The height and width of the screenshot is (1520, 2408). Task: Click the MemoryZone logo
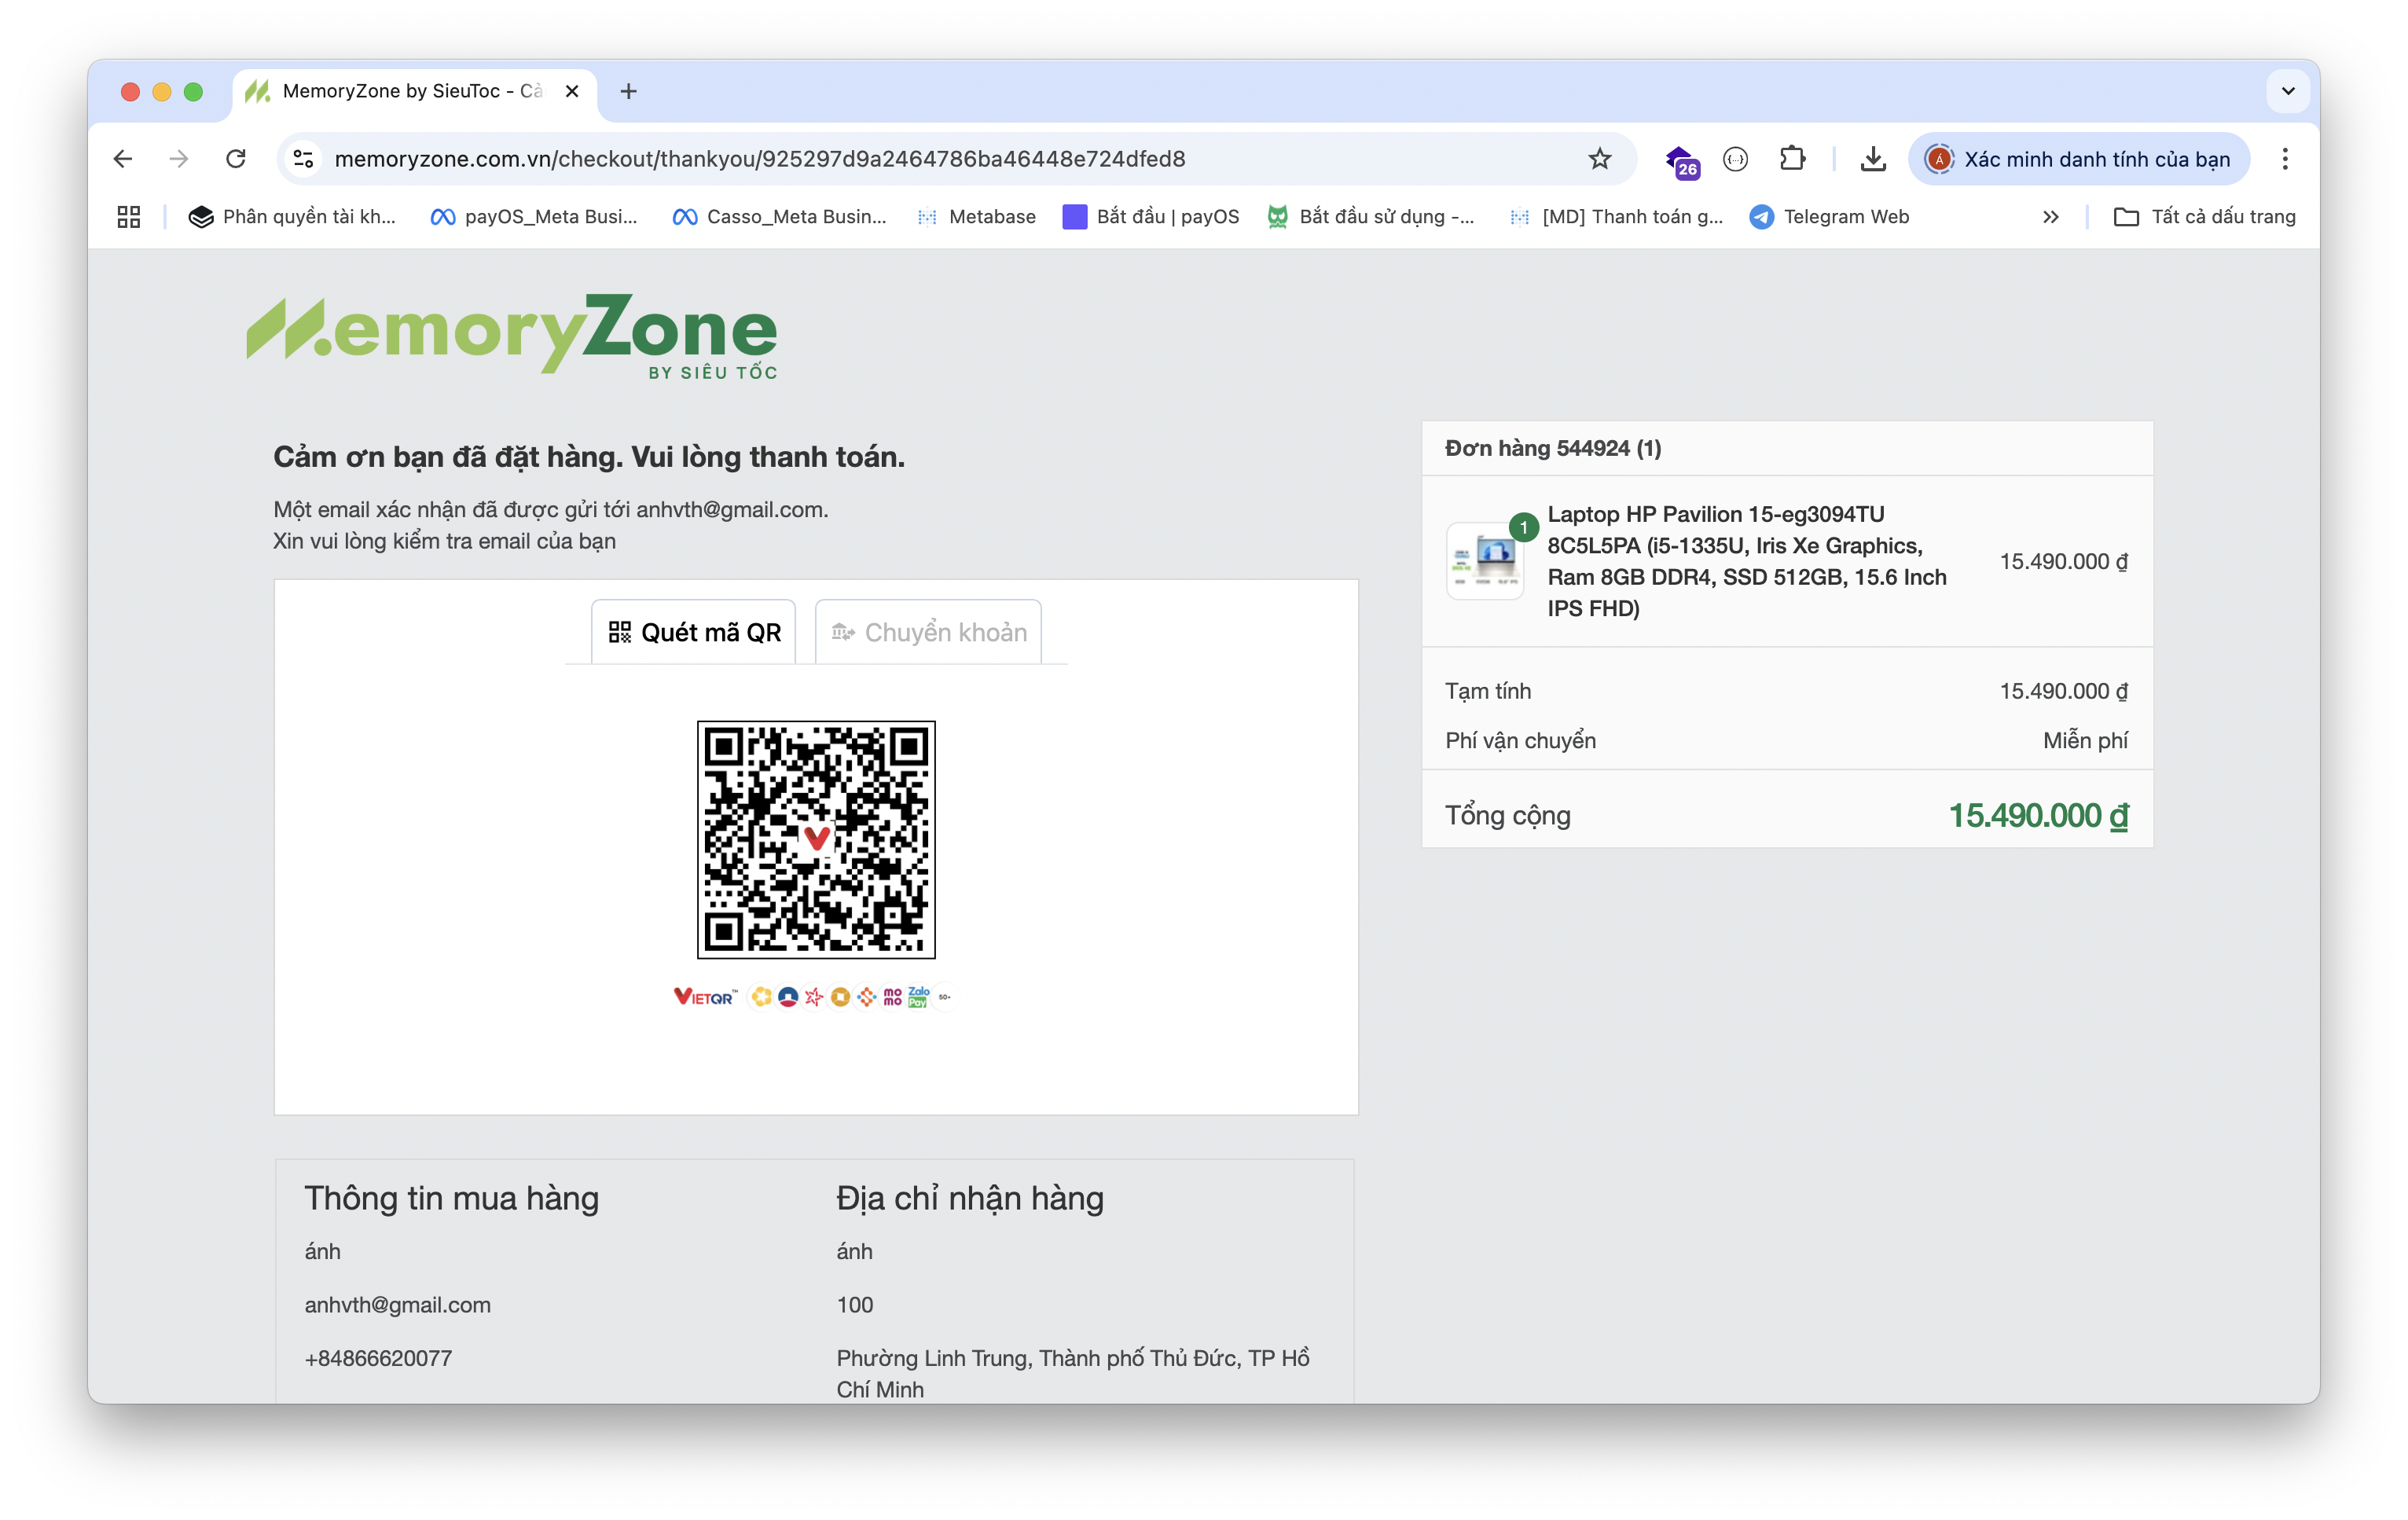512,337
